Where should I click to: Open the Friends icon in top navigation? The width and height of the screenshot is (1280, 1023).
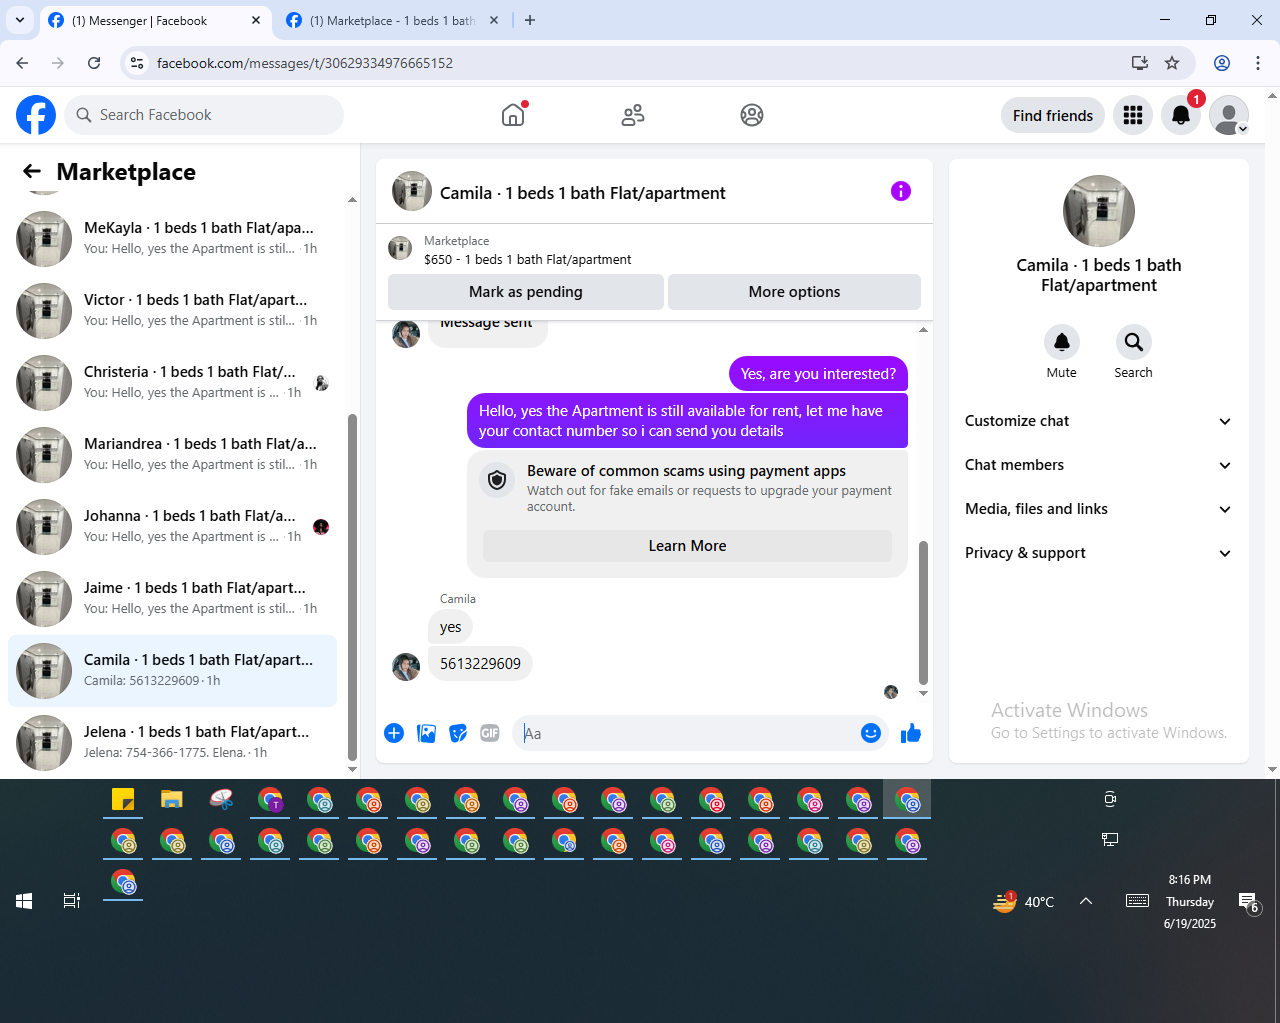633,115
